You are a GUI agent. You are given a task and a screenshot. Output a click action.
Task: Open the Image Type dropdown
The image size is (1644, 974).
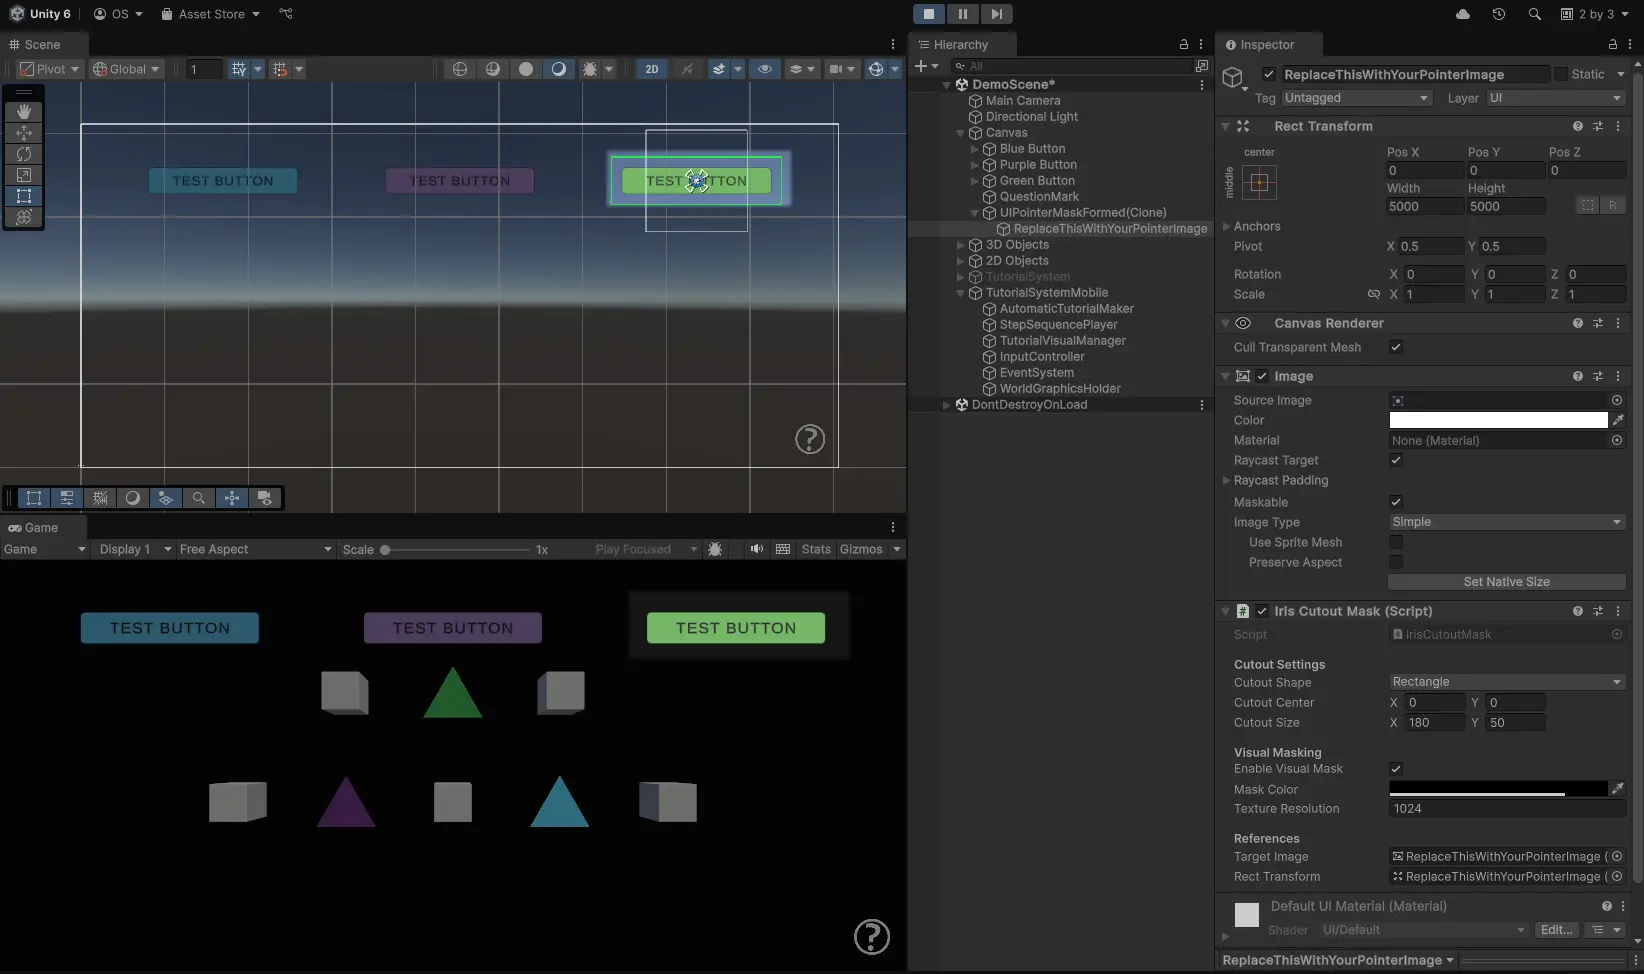tap(1506, 522)
